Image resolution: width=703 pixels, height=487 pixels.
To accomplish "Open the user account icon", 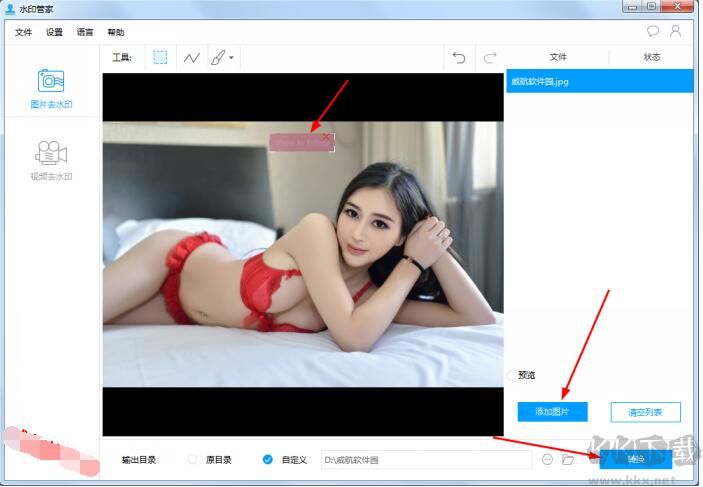I will pyautogui.click(x=676, y=31).
